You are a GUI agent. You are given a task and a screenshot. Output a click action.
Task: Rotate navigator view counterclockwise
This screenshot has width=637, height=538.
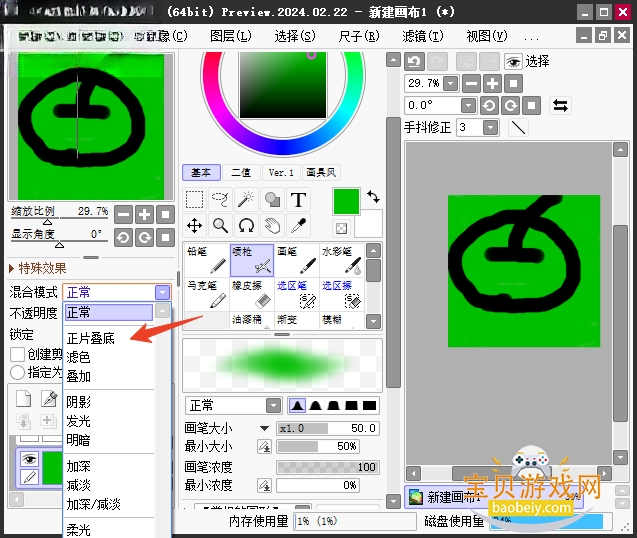[x=124, y=237]
